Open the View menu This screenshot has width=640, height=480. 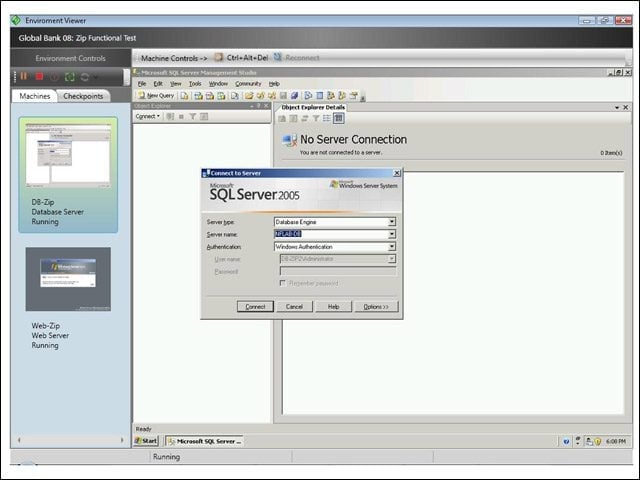176,84
